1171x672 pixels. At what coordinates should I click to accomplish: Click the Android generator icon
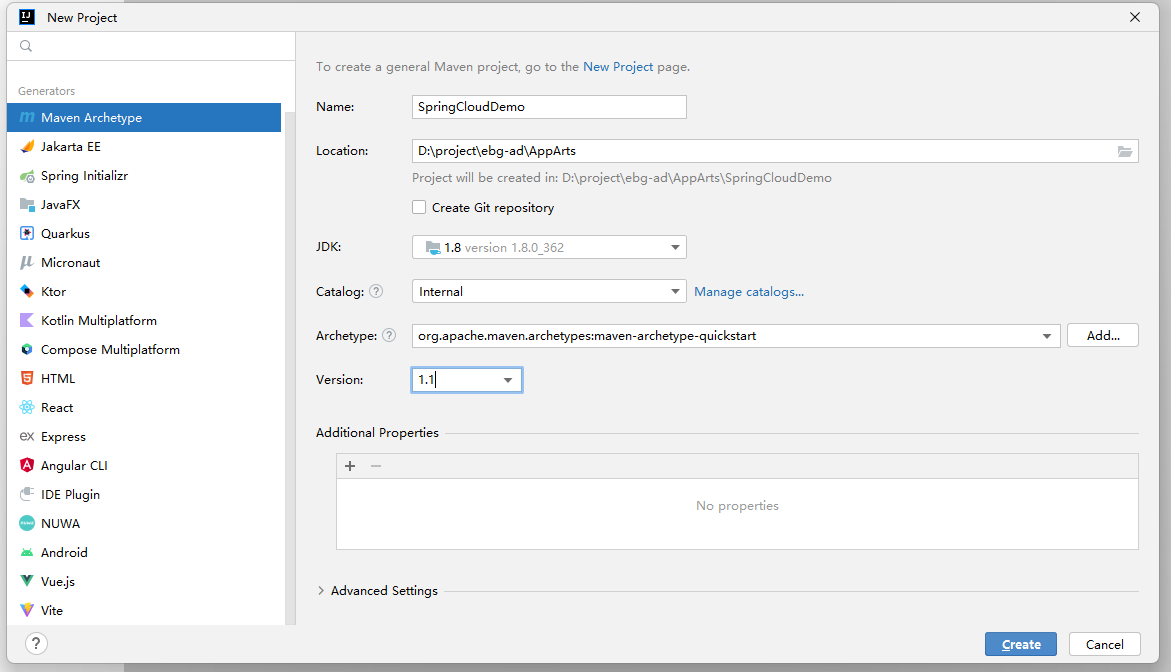click(27, 553)
